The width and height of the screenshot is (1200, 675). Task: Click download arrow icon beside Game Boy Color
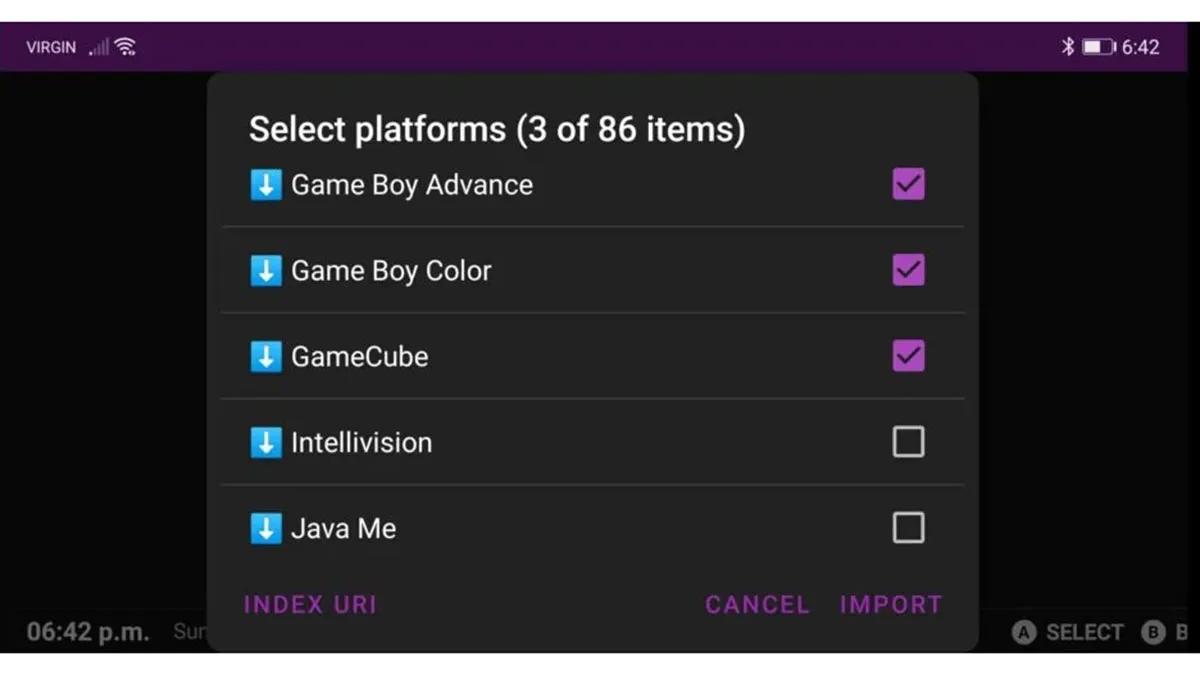[265, 271]
